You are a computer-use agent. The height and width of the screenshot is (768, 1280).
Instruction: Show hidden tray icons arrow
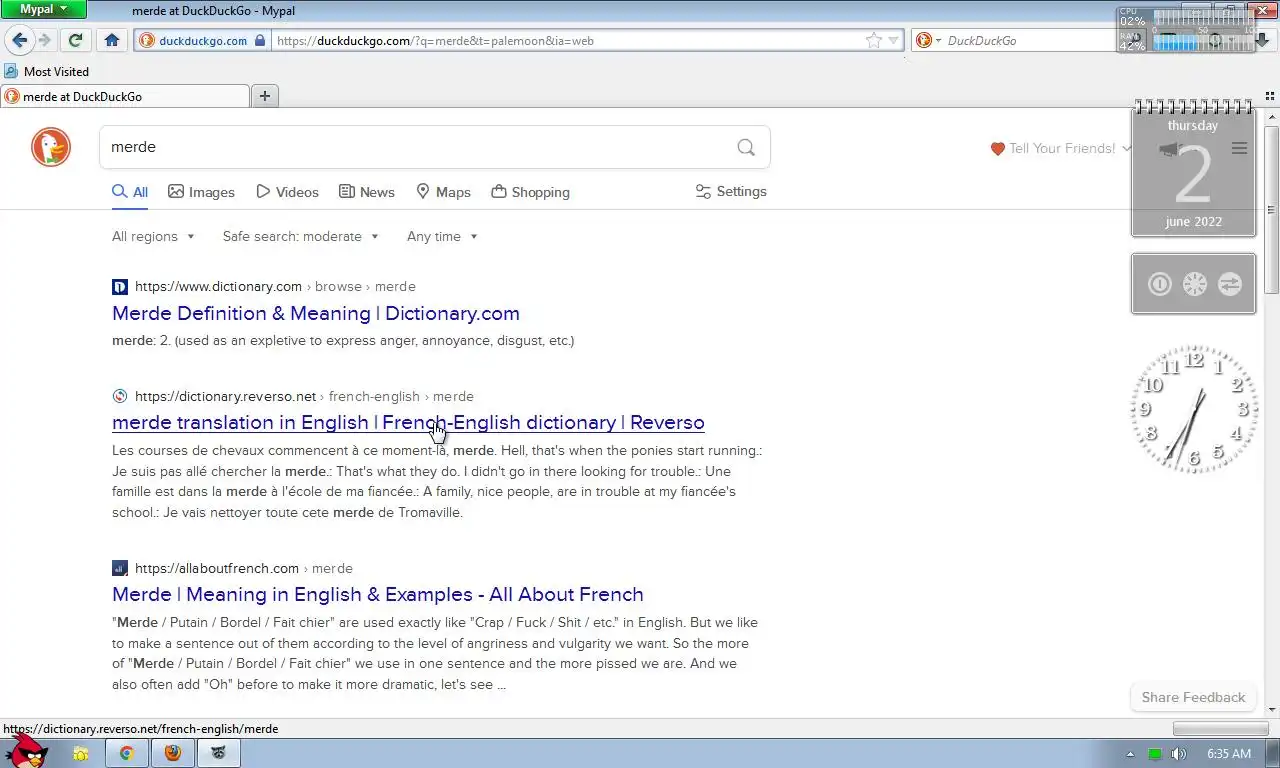pos(1131,754)
